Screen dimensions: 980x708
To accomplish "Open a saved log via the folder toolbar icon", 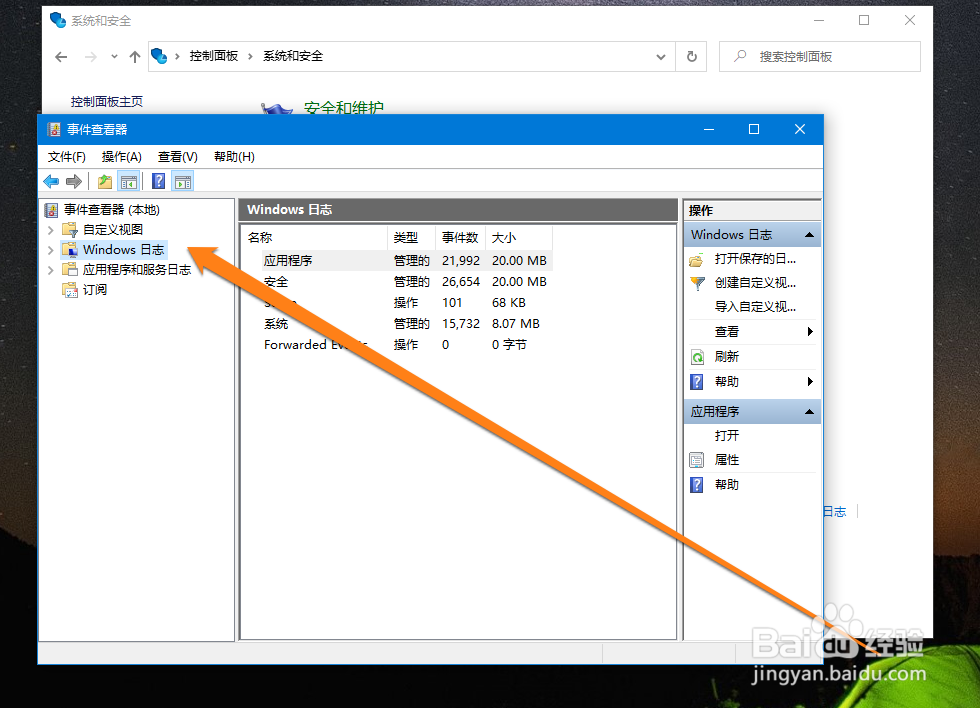I will pos(104,180).
